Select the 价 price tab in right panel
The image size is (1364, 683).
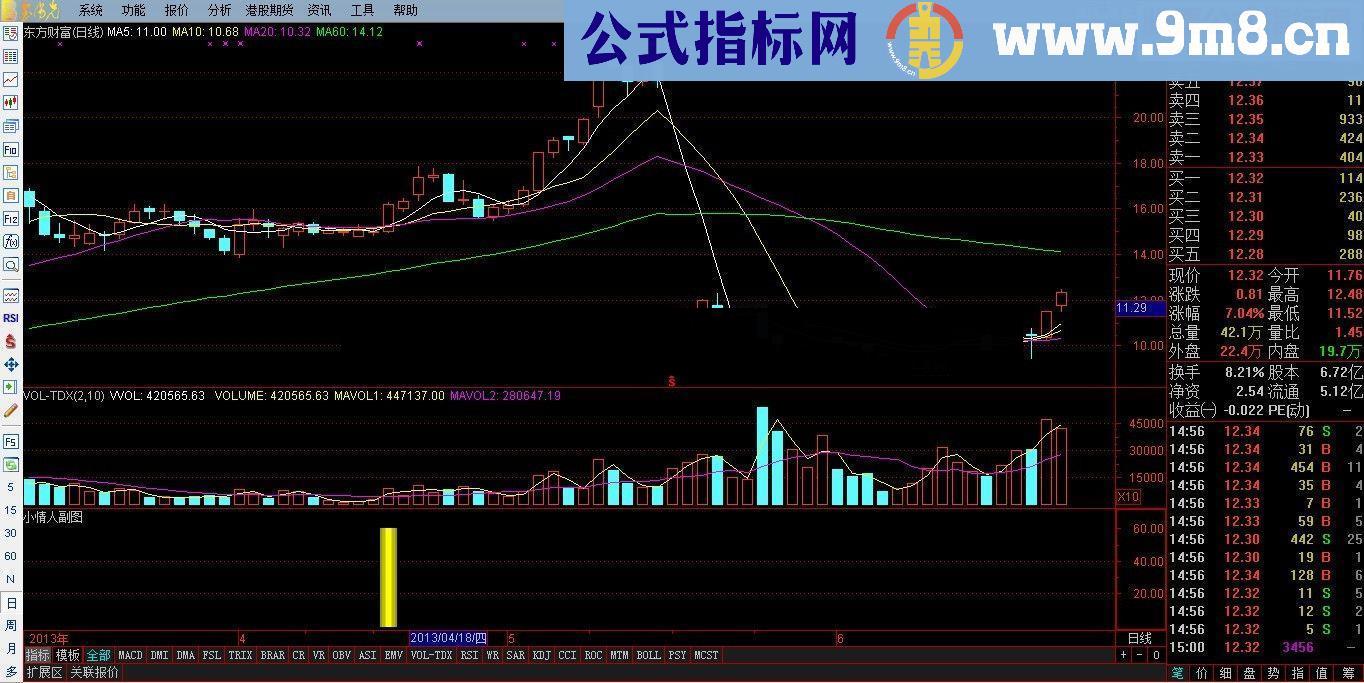coord(1201,673)
